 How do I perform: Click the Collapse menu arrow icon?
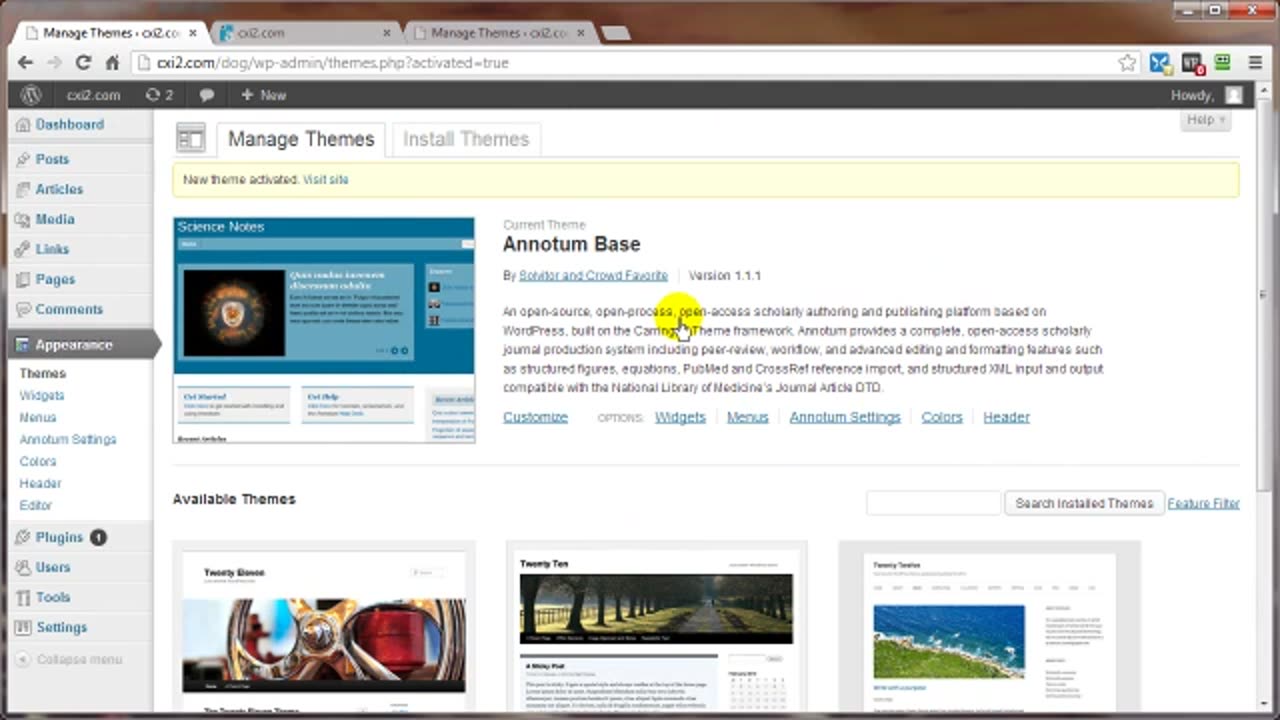point(23,659)
